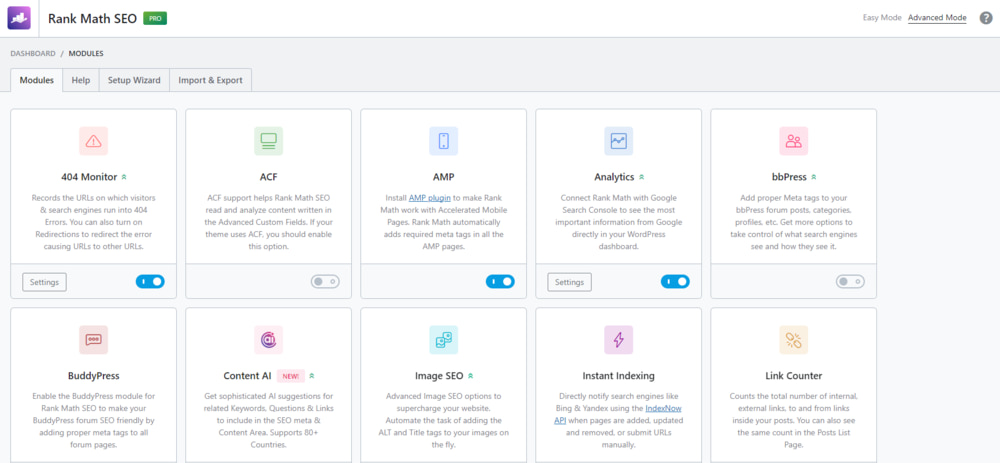Click the Analytics chart icon
This screenshot has height=463, width=1000.
coord(619,141)
